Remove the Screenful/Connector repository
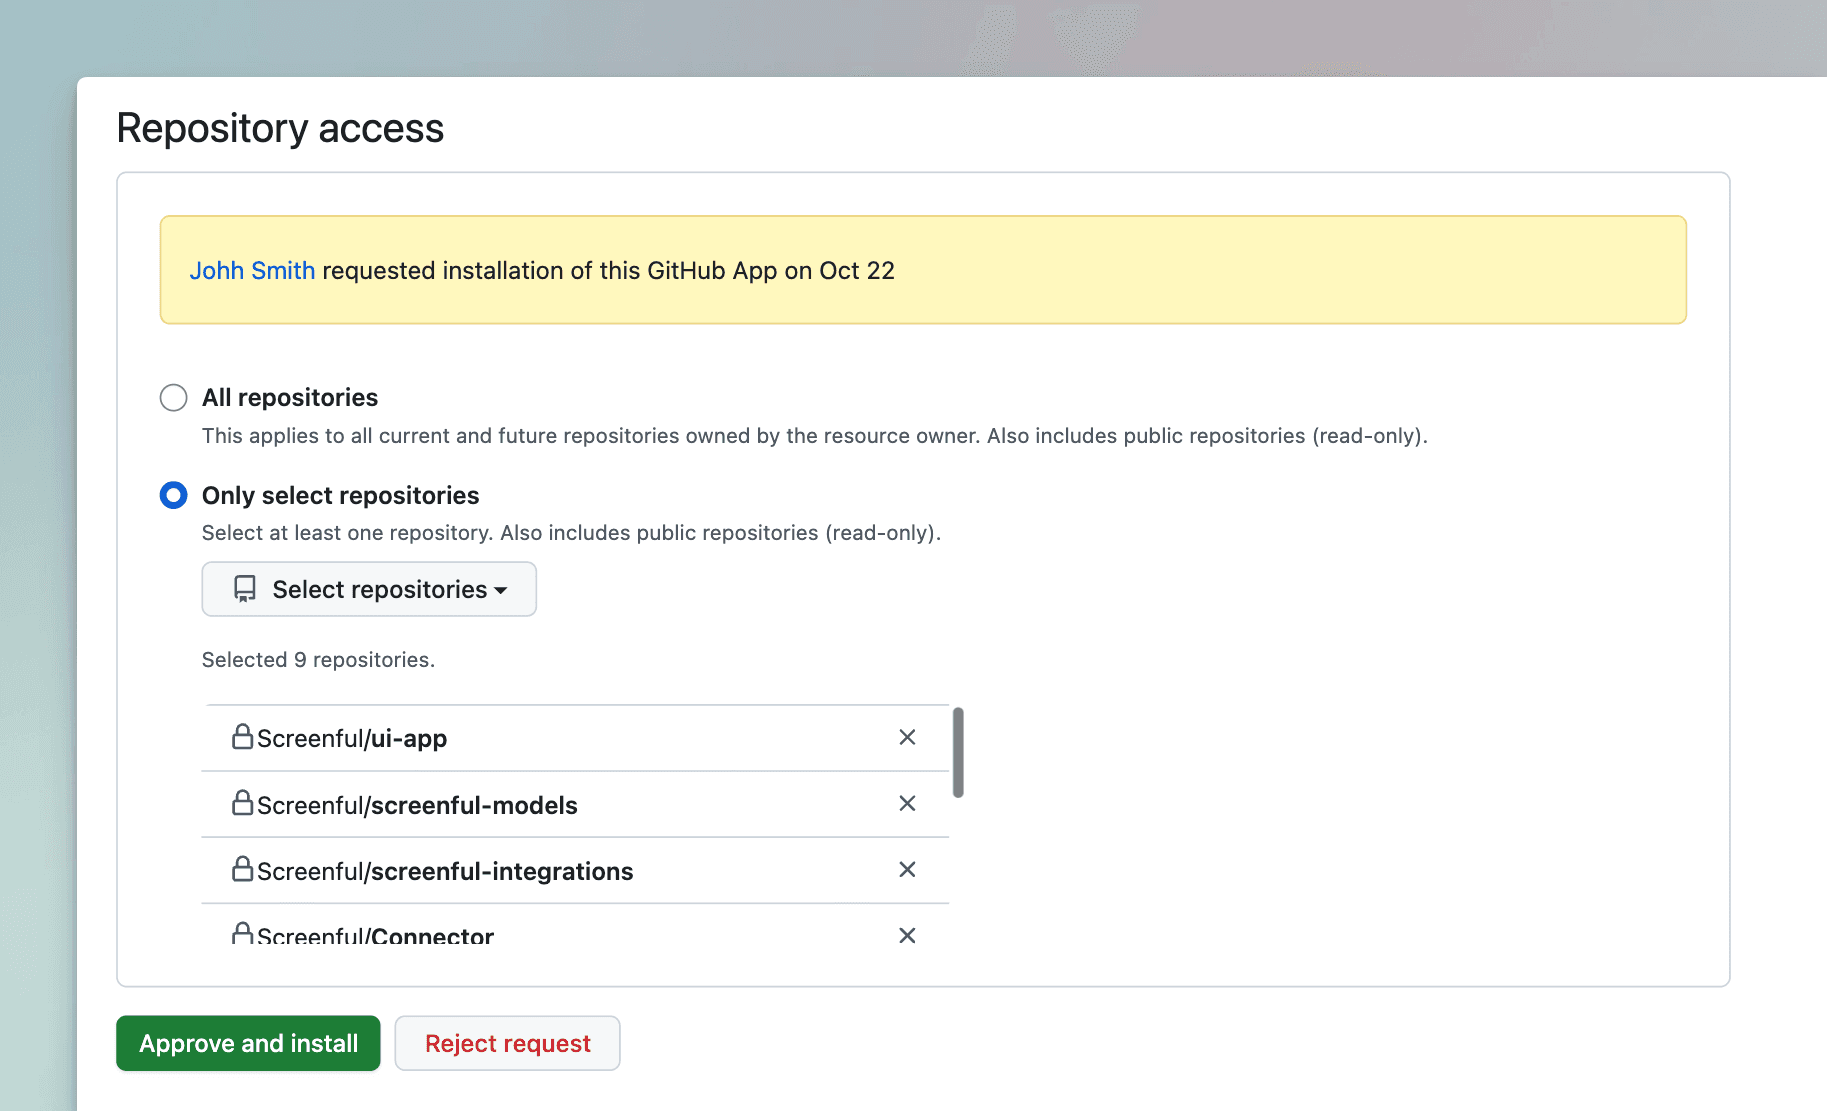Screen dimensions: 1827x1111 [x=907, y=935]
